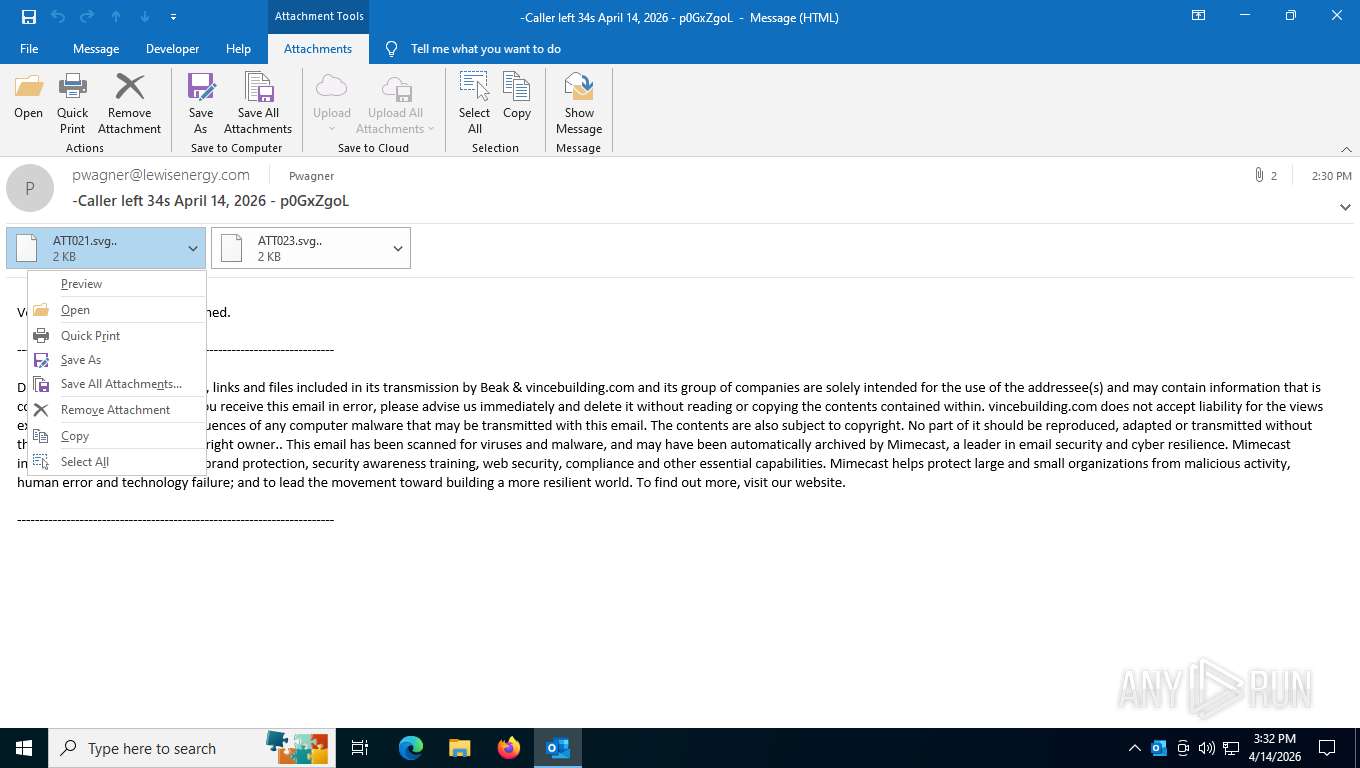The width and height of the screenshot is (1360, 768).
Task: Choose Save All Attachments from menu
Action: tap(117, 384)
